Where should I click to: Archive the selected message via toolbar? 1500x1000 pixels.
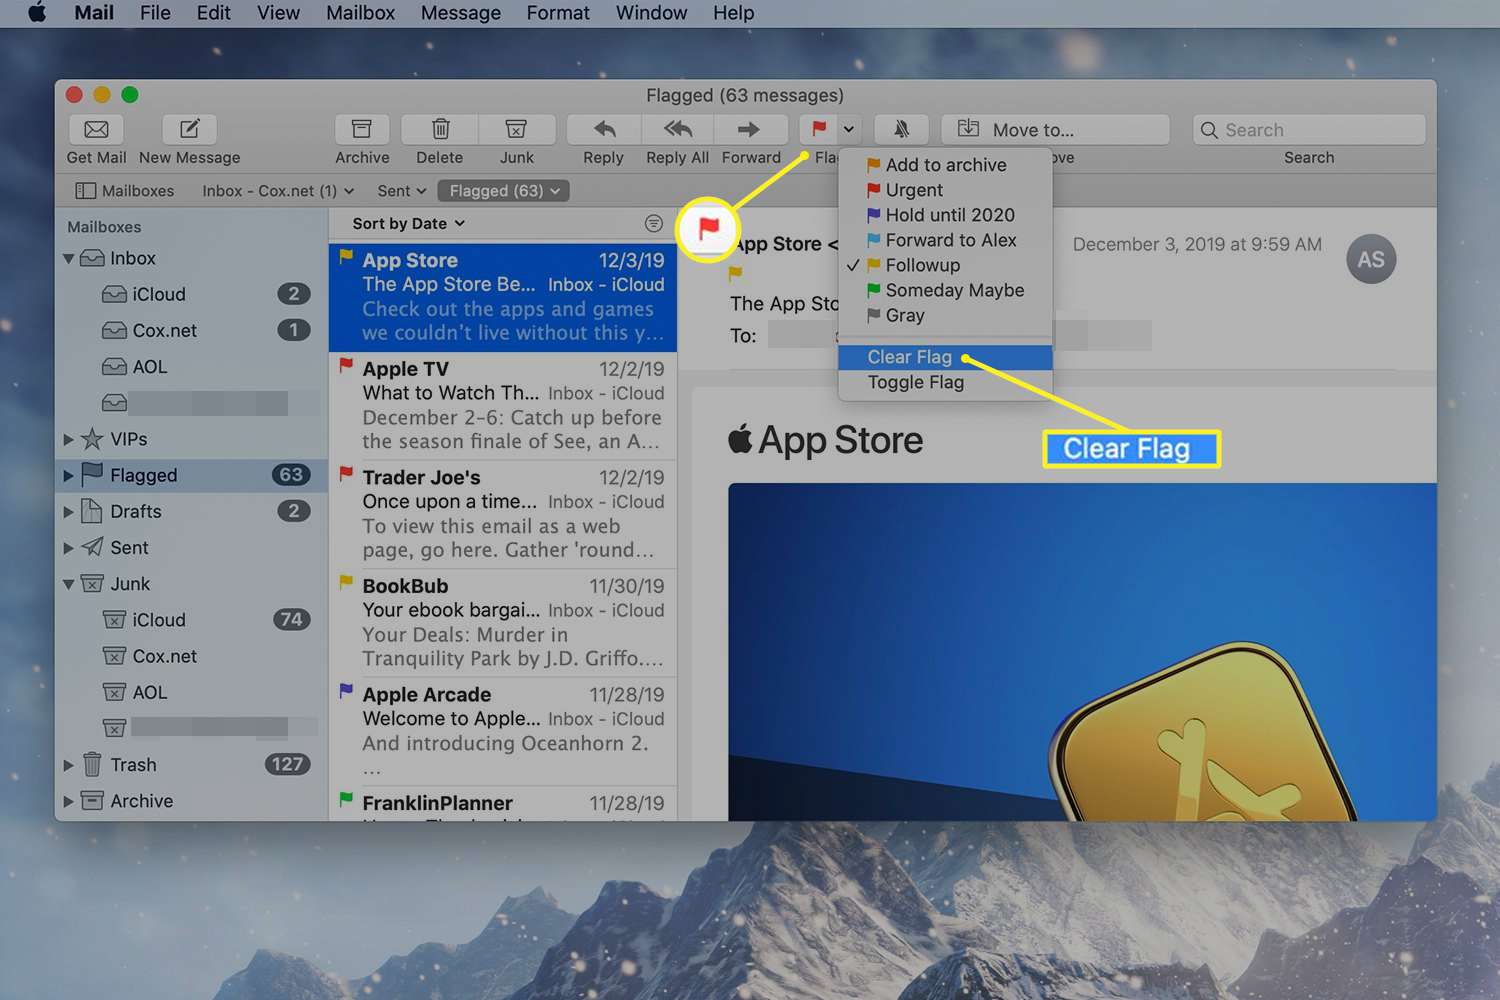[361, 129]
